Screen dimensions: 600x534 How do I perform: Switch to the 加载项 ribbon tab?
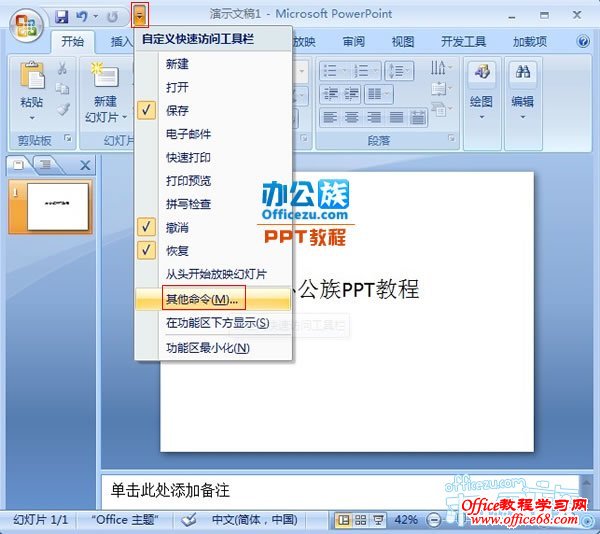tap(530, 41)
